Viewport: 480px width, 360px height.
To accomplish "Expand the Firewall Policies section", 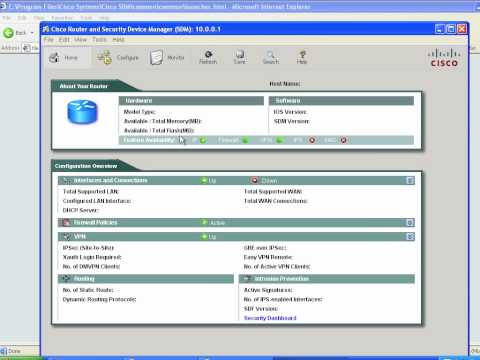I will [x=410, y=222].
